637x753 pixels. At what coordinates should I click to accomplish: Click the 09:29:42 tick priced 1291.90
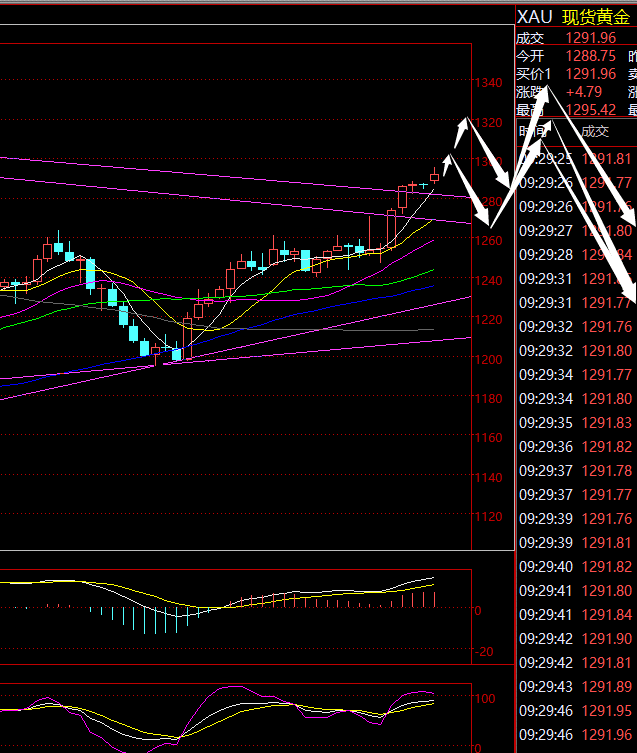pos(576,639)
